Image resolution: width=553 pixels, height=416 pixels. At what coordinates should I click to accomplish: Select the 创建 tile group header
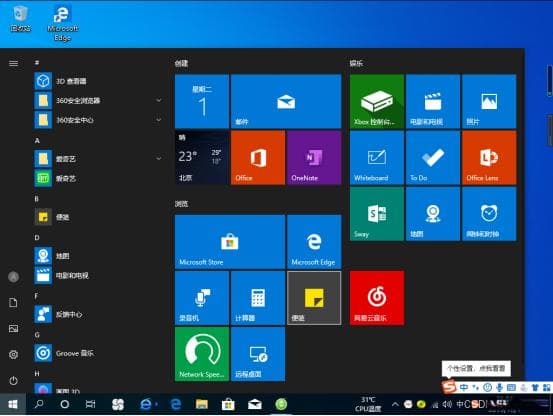(x=181, y=63)
